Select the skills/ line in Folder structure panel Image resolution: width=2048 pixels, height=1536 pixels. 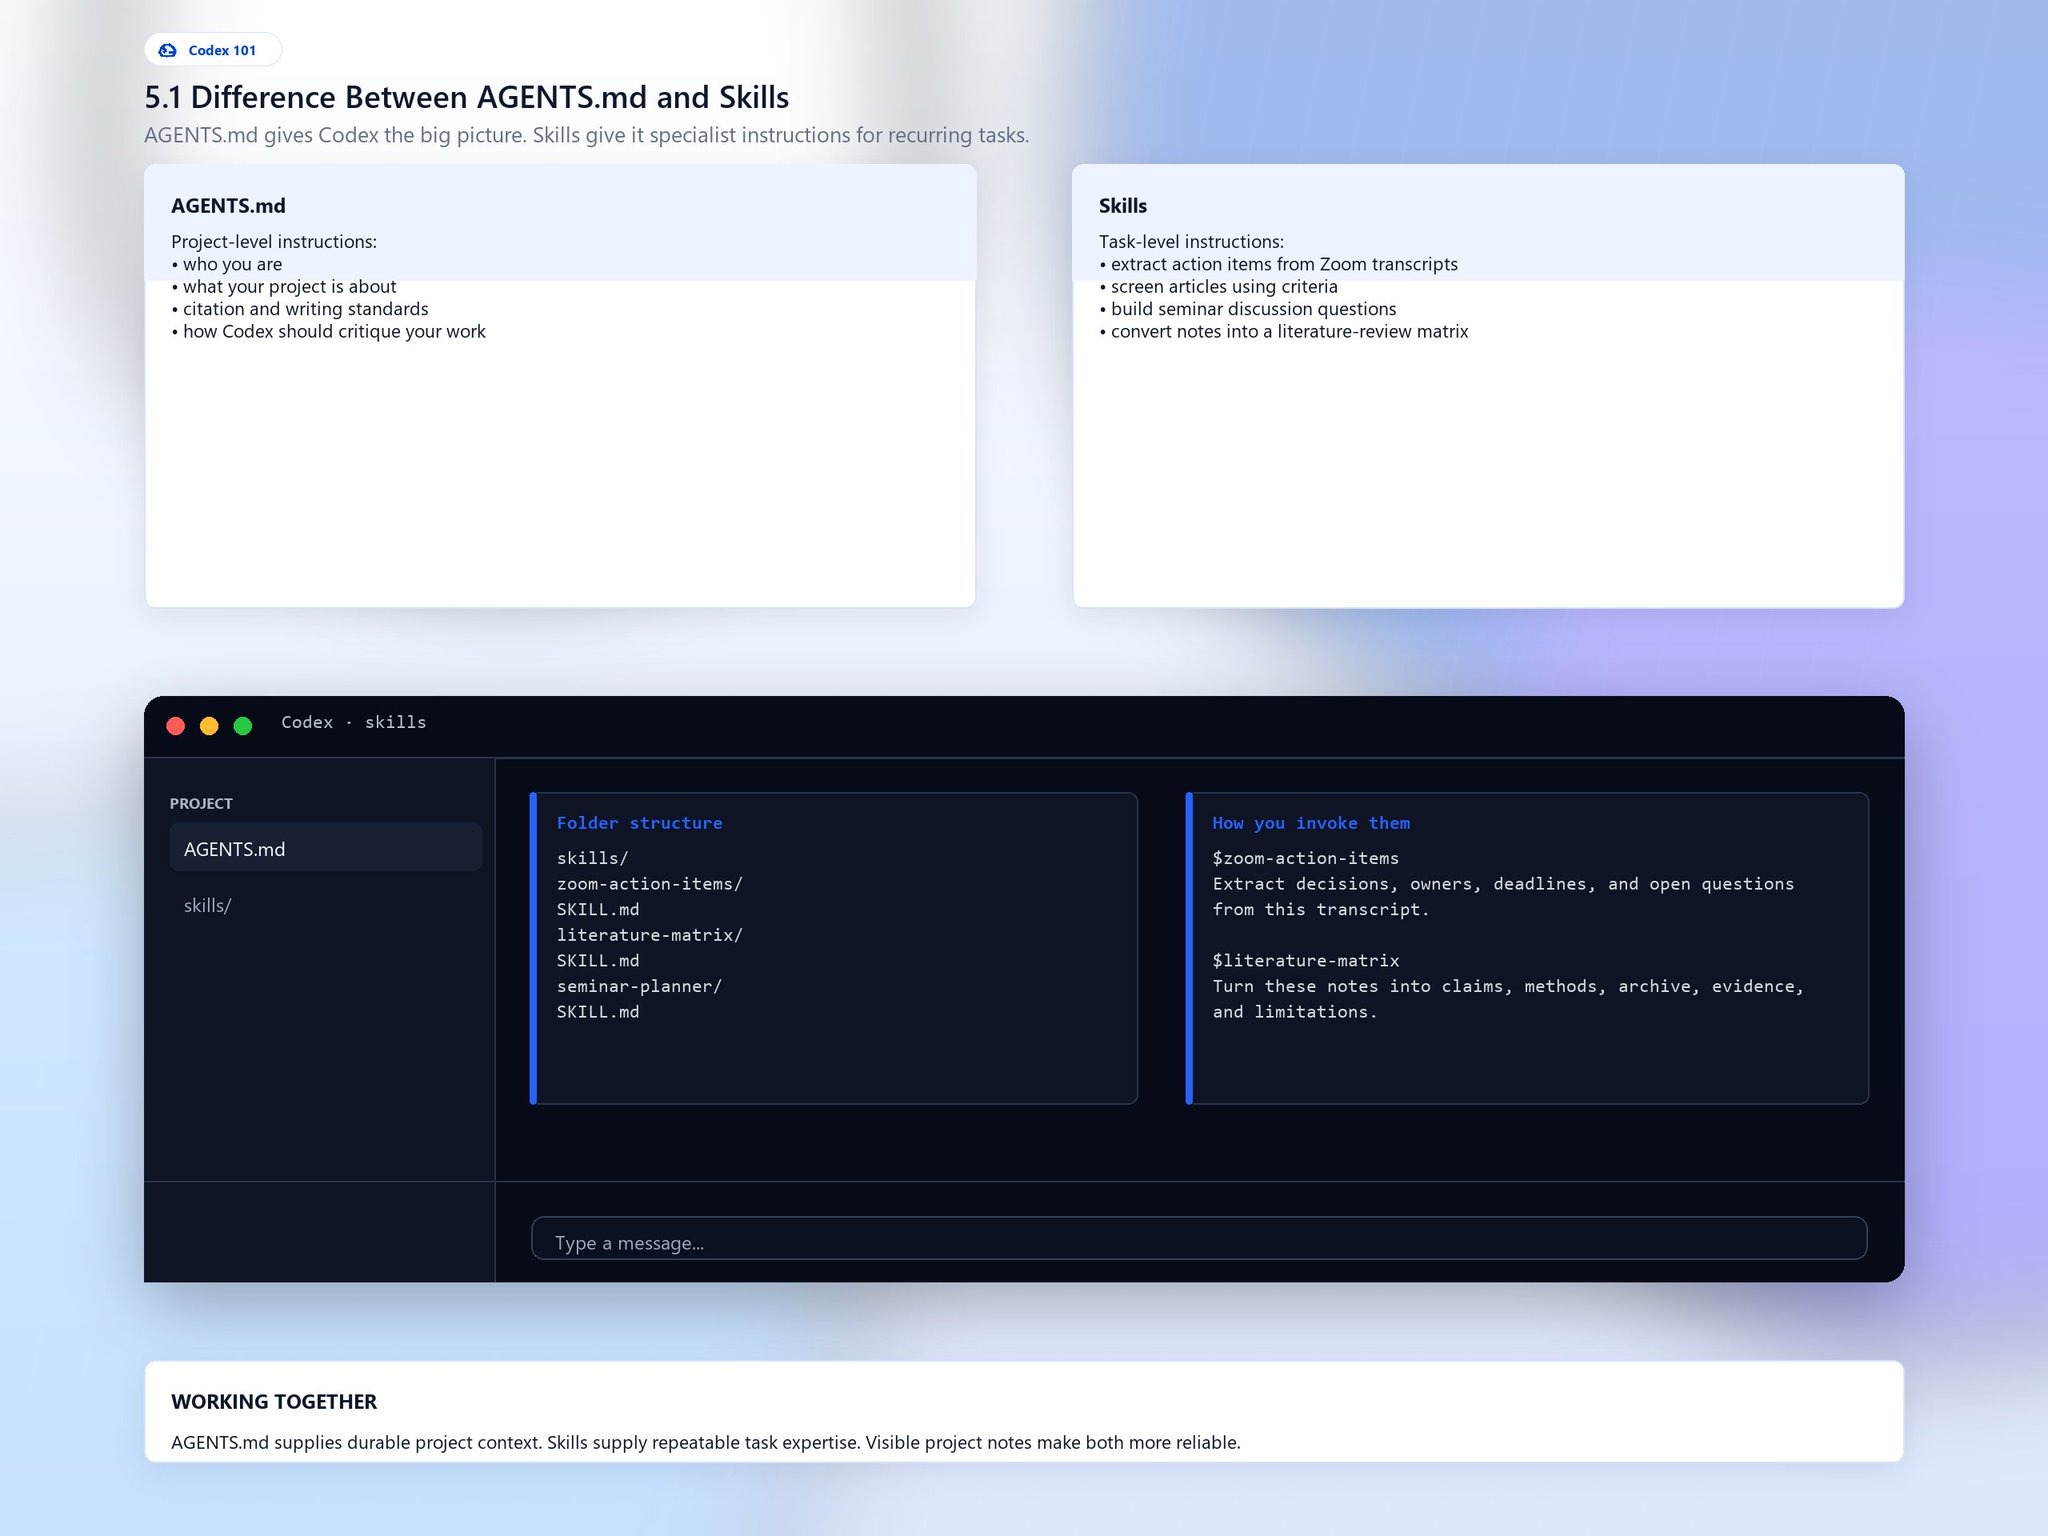click(593, 858)
